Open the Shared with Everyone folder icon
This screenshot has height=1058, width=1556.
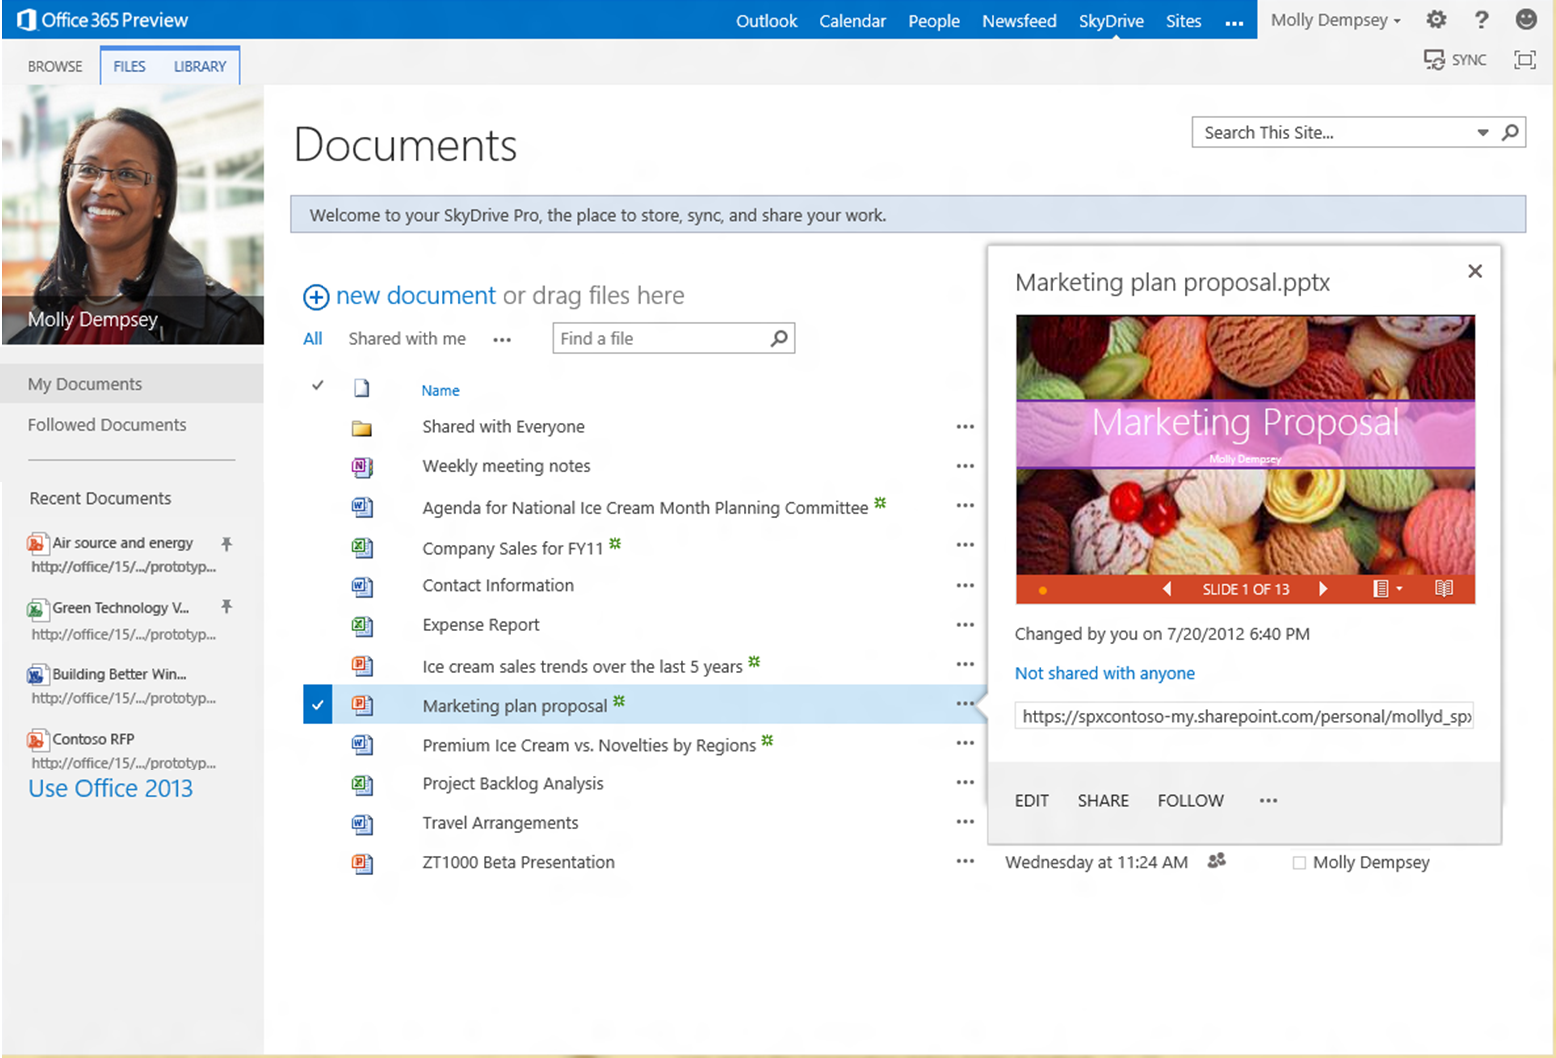(x=362, y=428)
